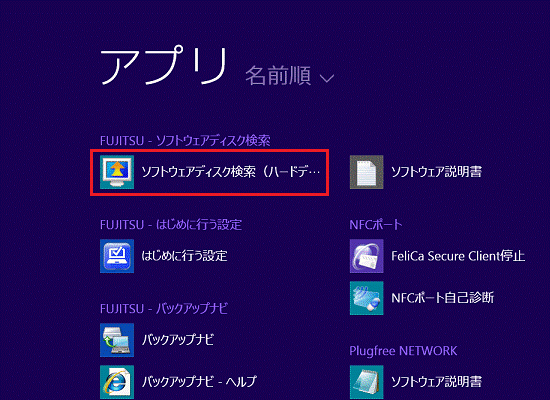This screenshot has width=550, height=400.
Task: Click the はじめに行う設定 app name
Action: (x=184, y=256)
